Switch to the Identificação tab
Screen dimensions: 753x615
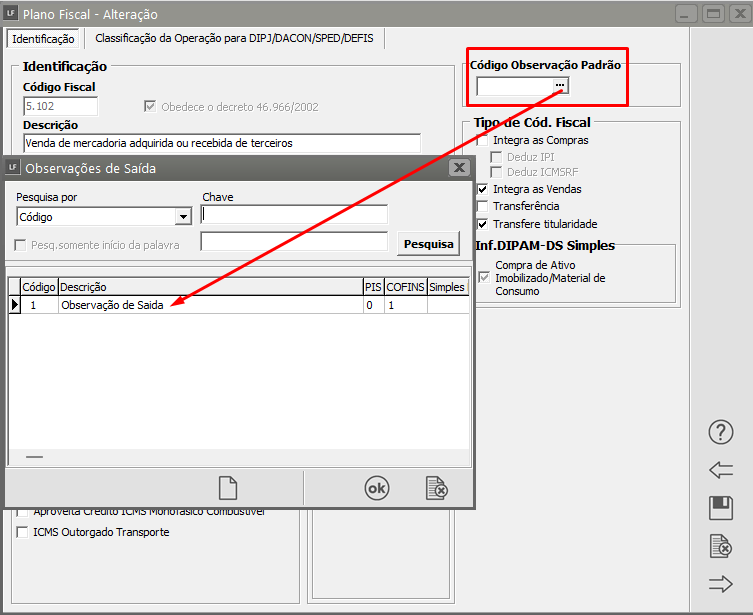43,39
